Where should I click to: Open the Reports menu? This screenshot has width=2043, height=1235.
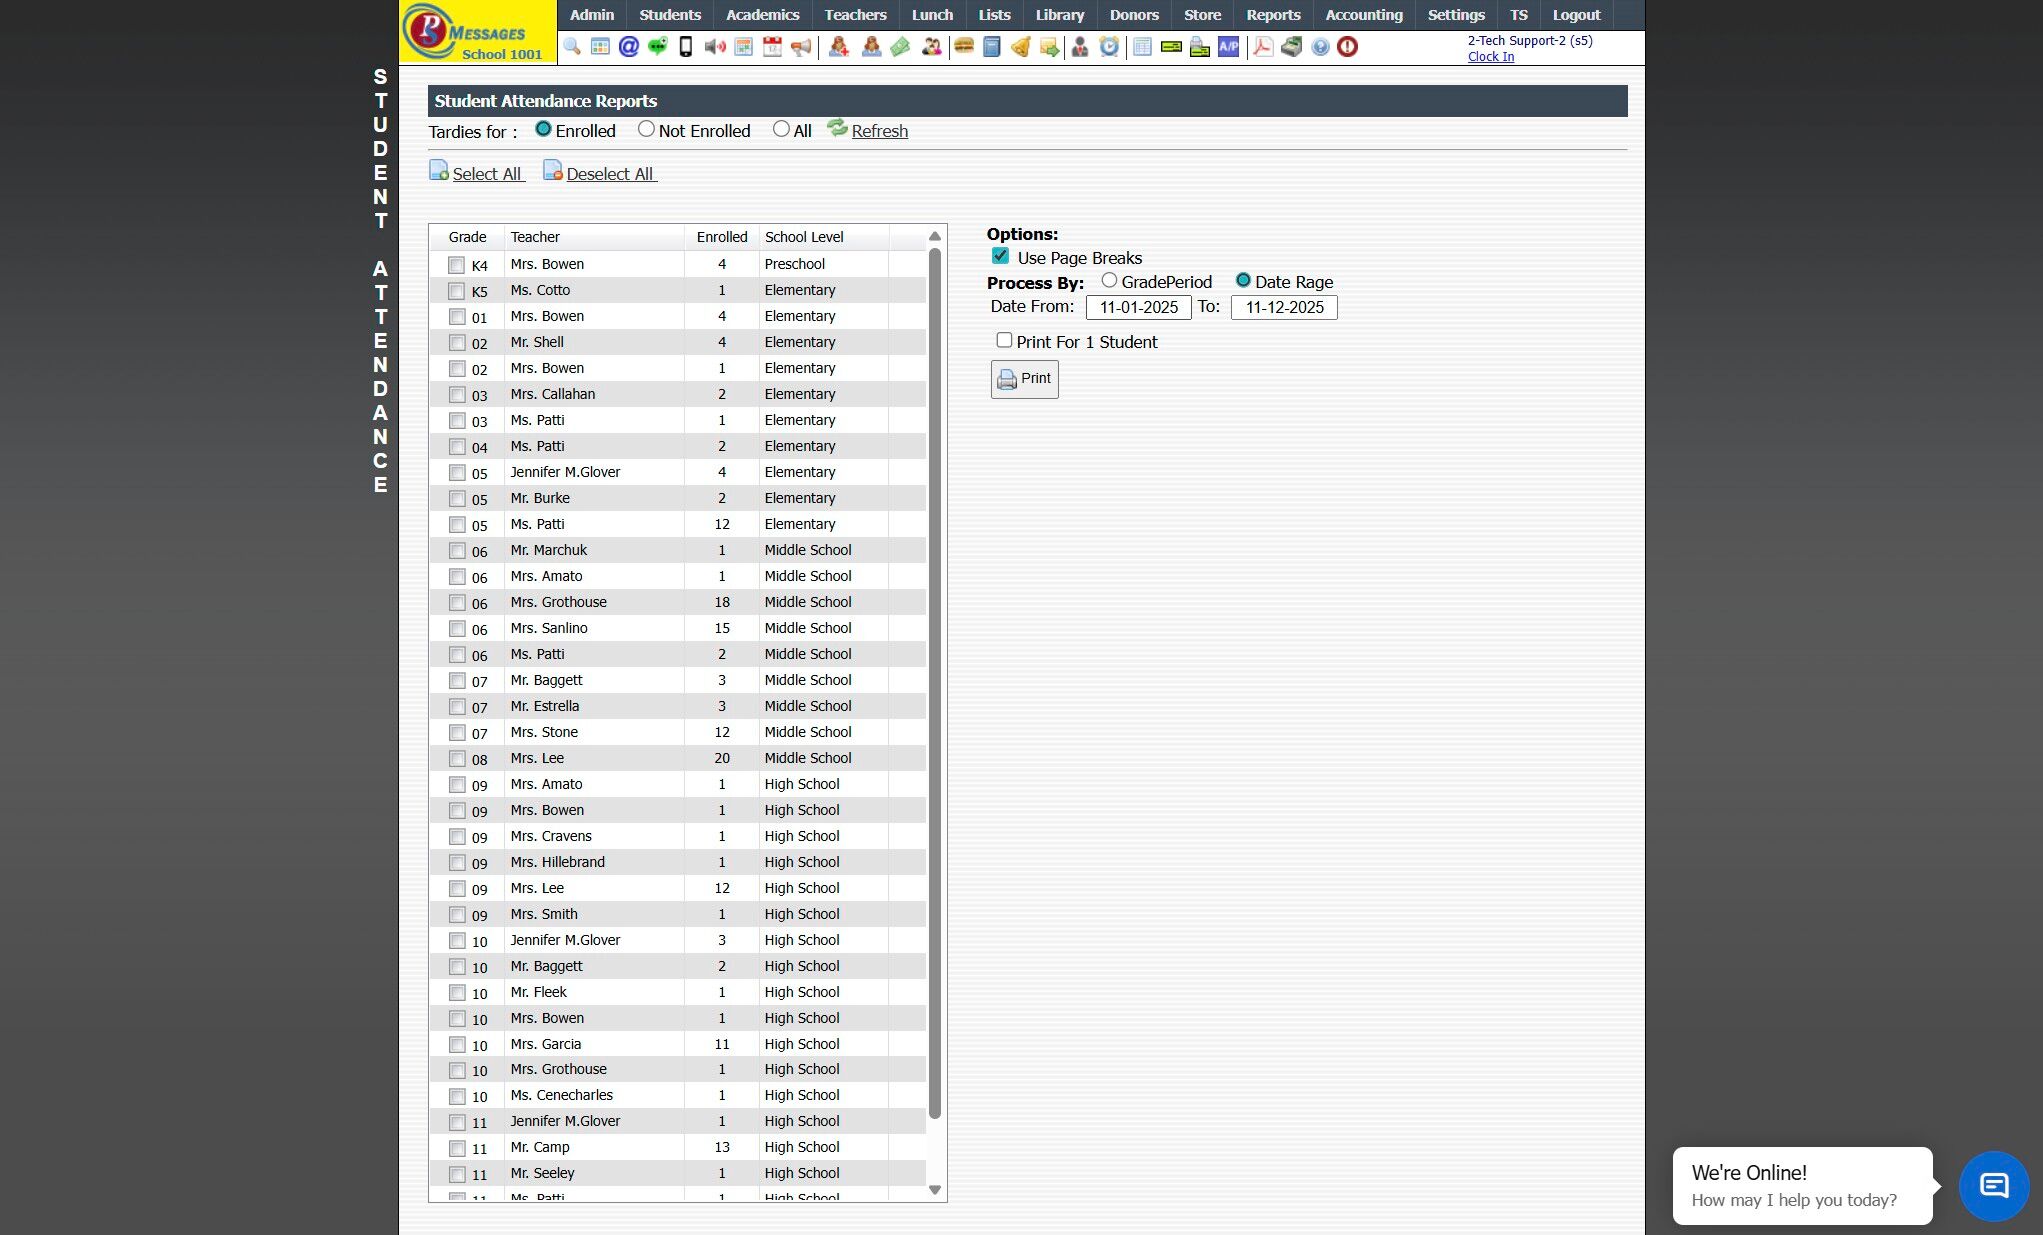[x=1272, y=15]
